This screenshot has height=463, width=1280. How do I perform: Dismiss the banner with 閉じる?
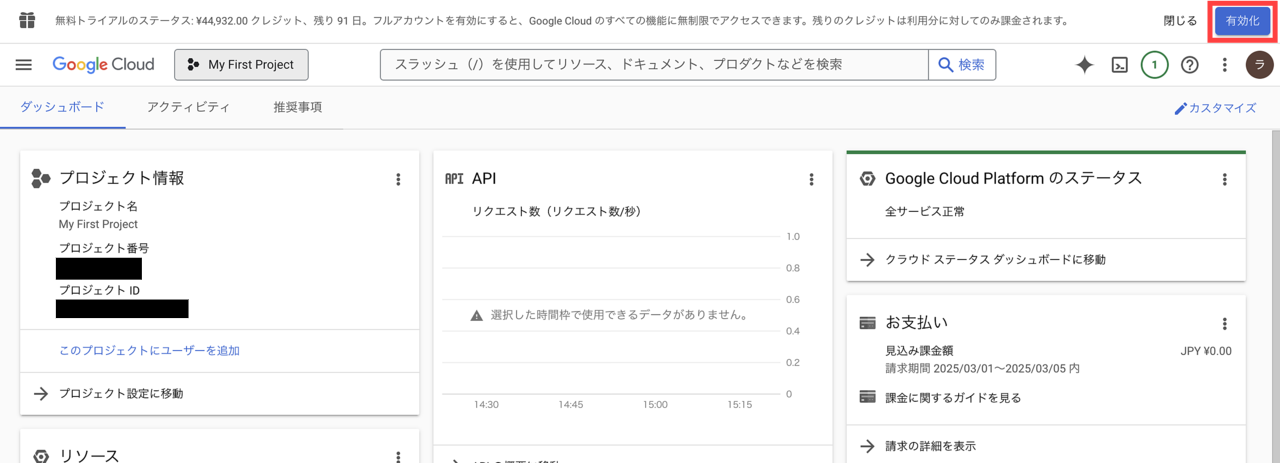coord(1180,21)
